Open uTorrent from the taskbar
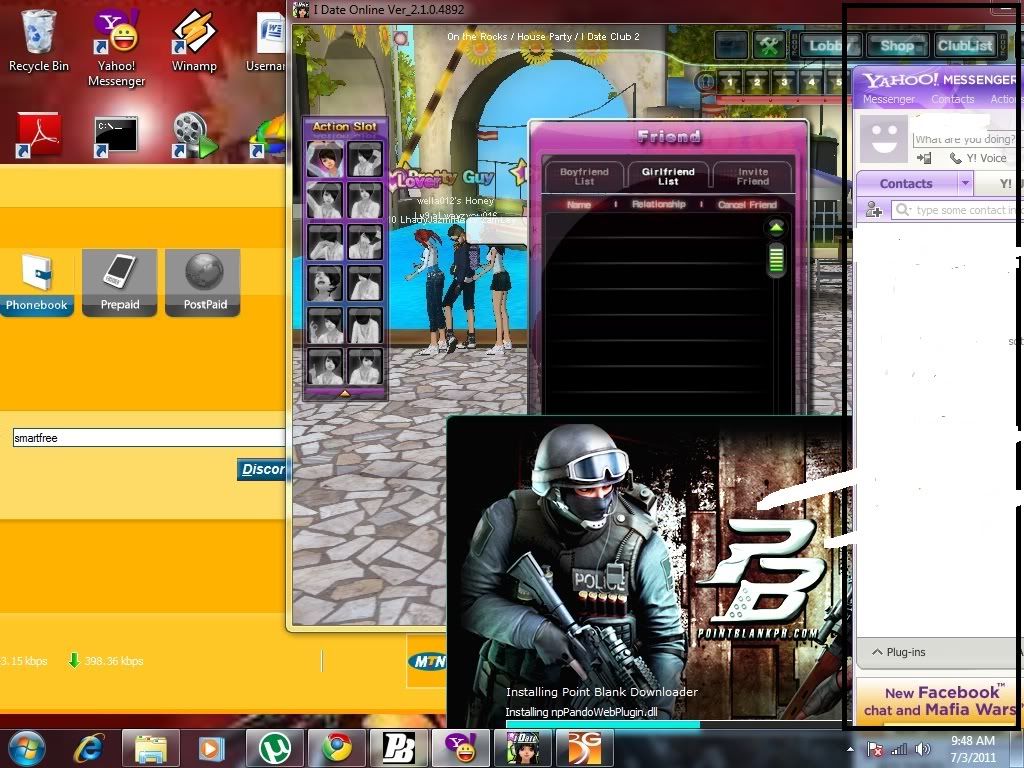 point(274,748)
